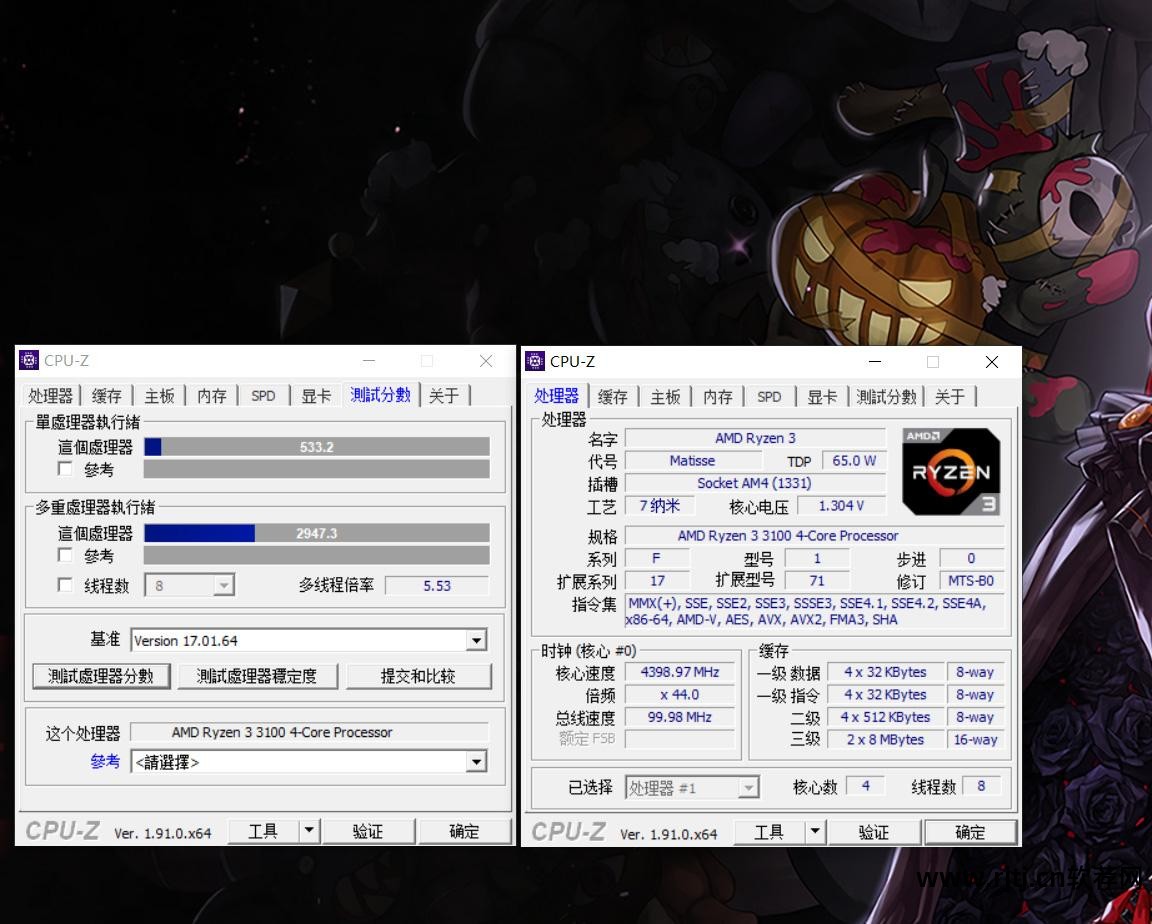Open the 參考 <請選擇> reference processor dropdown
The image size is (1152, 924).
click(476, 762)
